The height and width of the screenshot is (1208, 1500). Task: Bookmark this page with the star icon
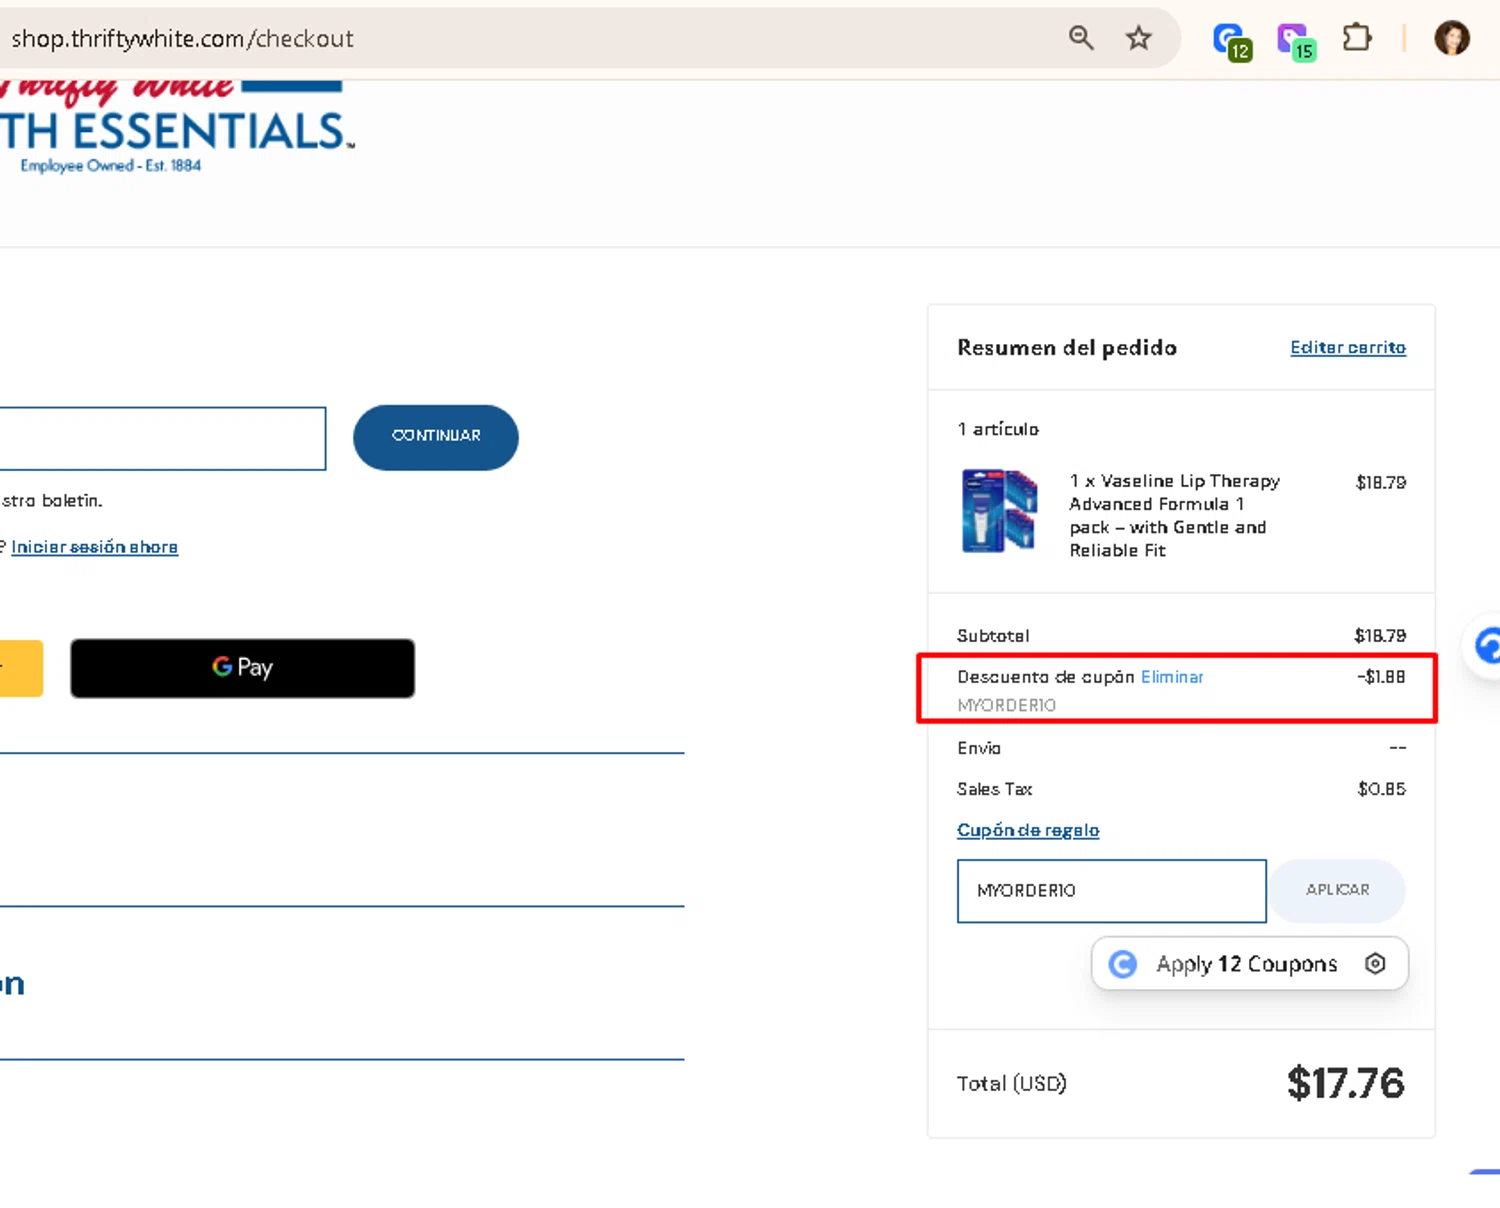tap(1138, 38)
